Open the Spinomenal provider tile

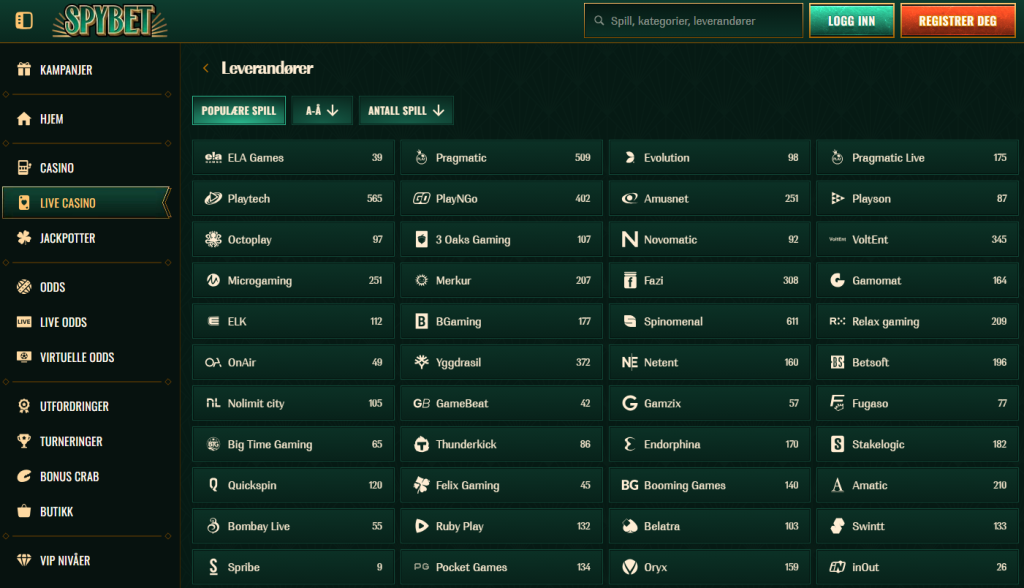click(x=709, y=321)
